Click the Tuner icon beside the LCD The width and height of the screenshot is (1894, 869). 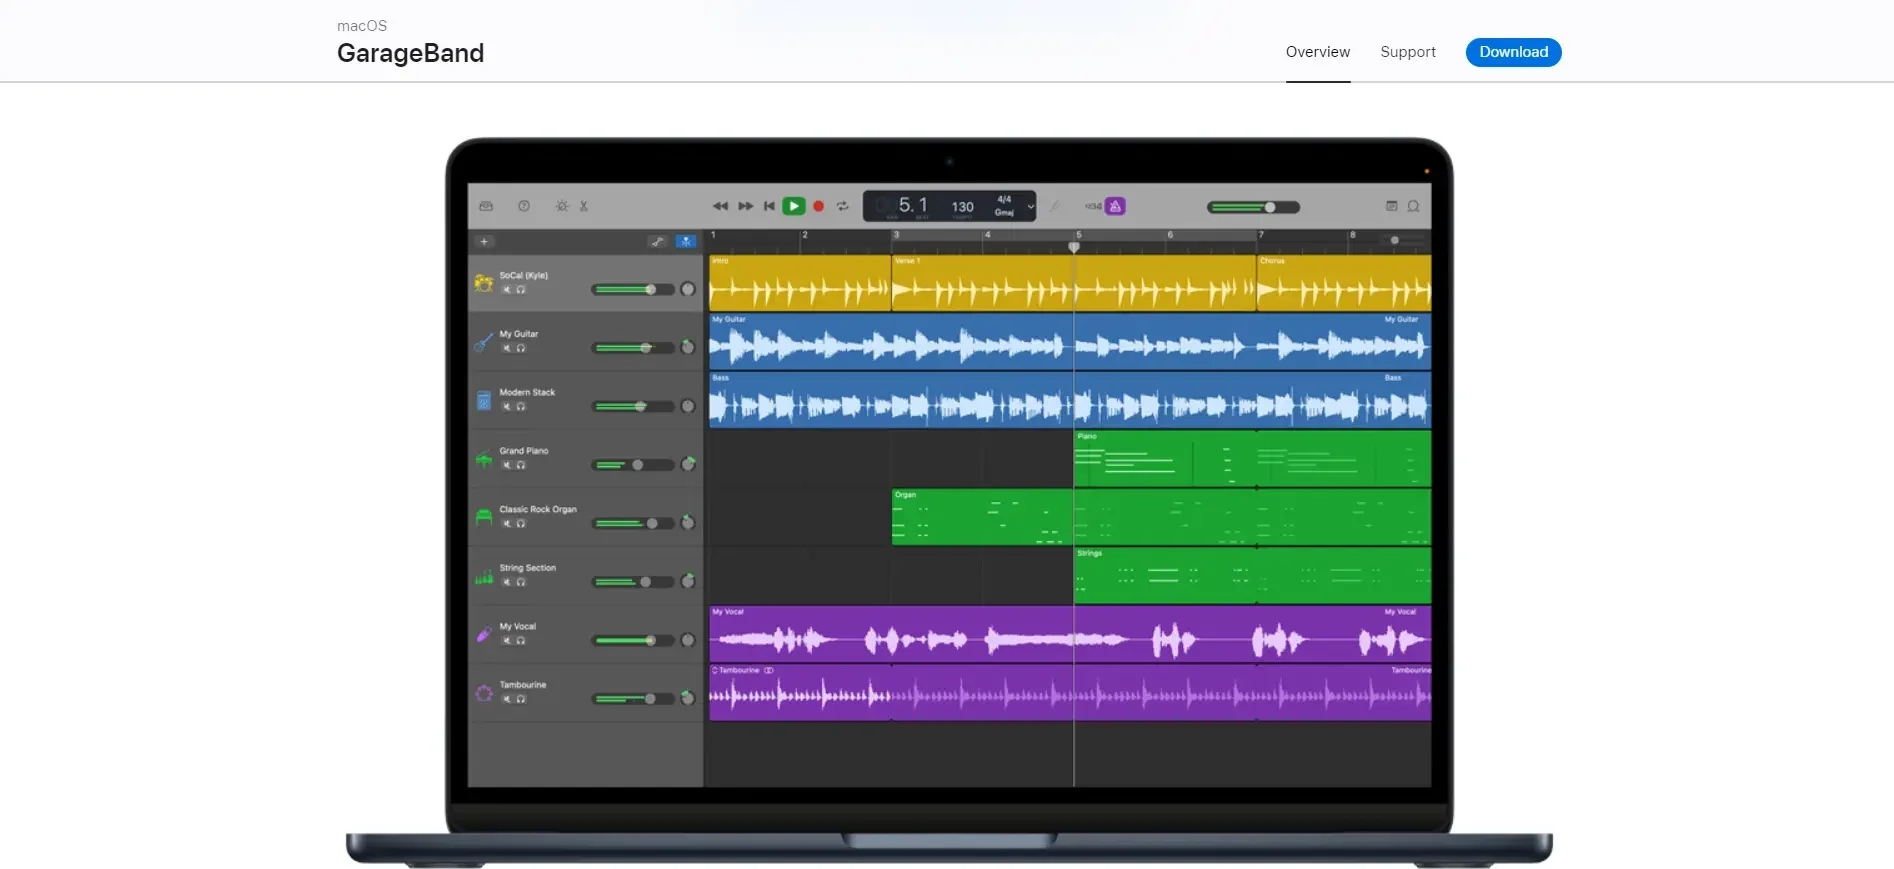(1054, 206)
